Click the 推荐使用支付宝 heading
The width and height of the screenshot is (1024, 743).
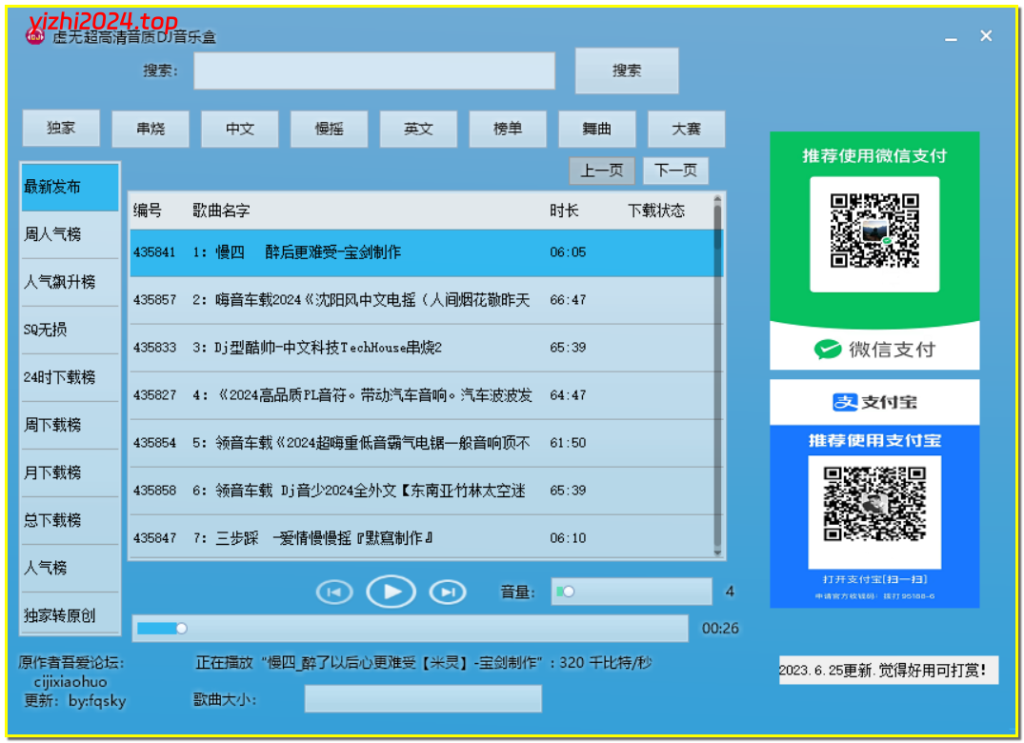(874, 441)
